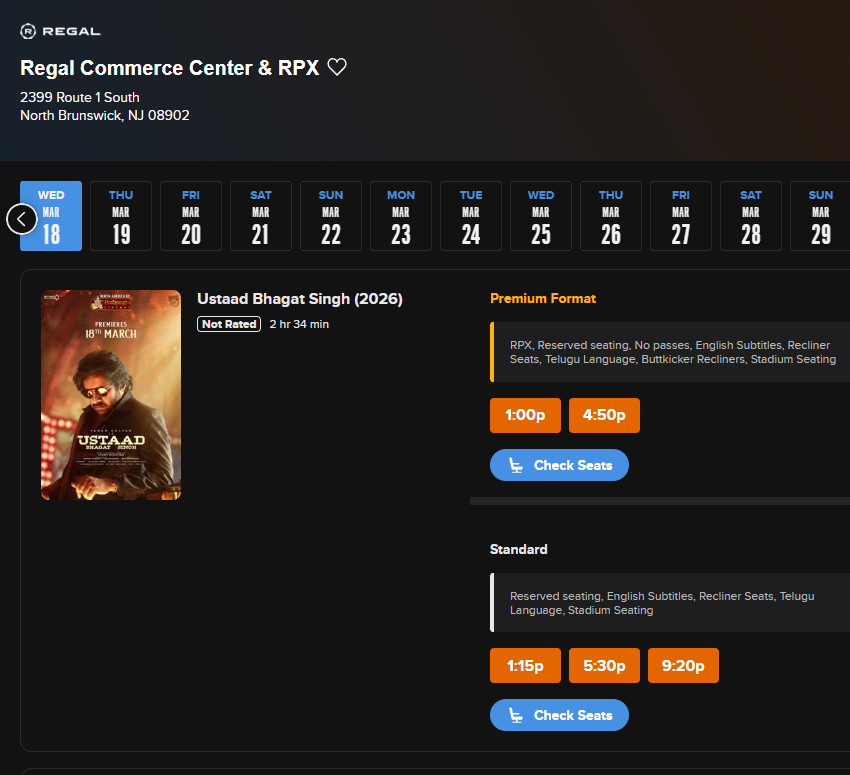Select the SAT MAR 21 date tab
This screenshot has width=850, height=775.
pyautogui.click(x=260, y=216)
